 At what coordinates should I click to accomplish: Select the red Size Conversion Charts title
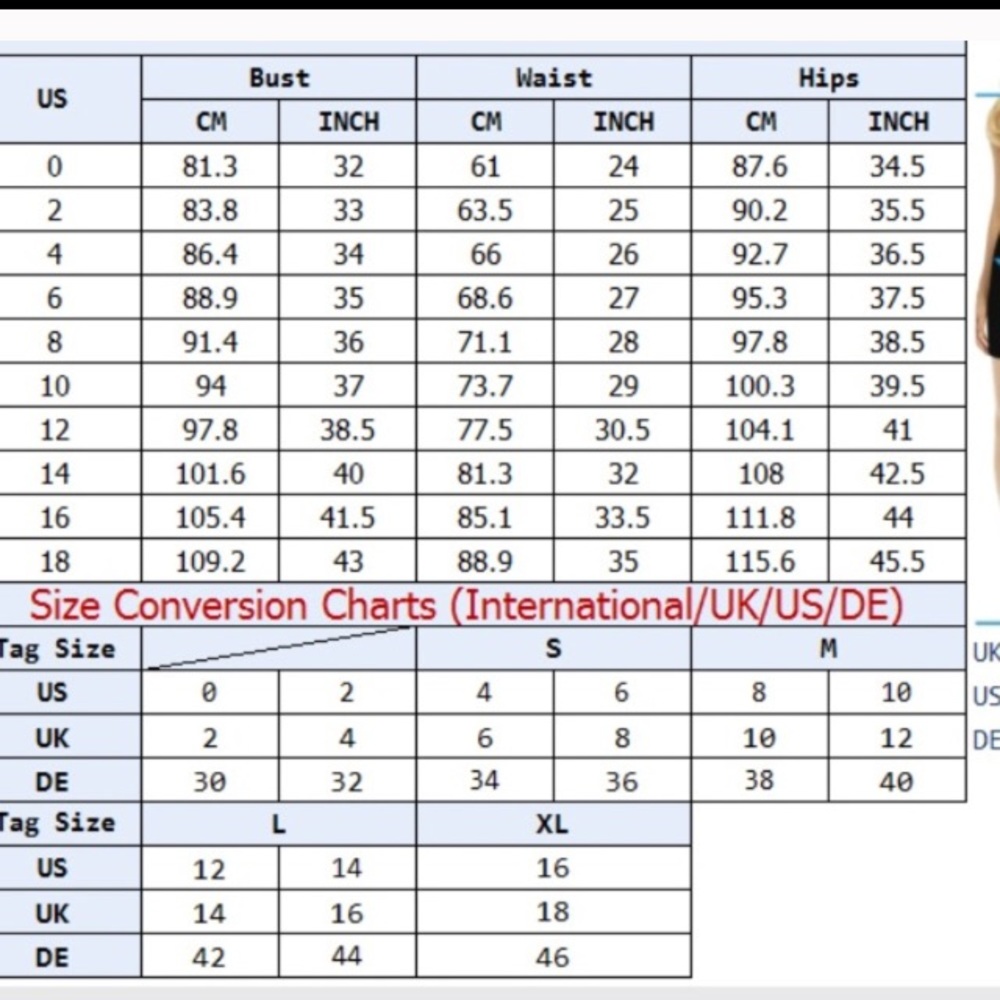466,605
